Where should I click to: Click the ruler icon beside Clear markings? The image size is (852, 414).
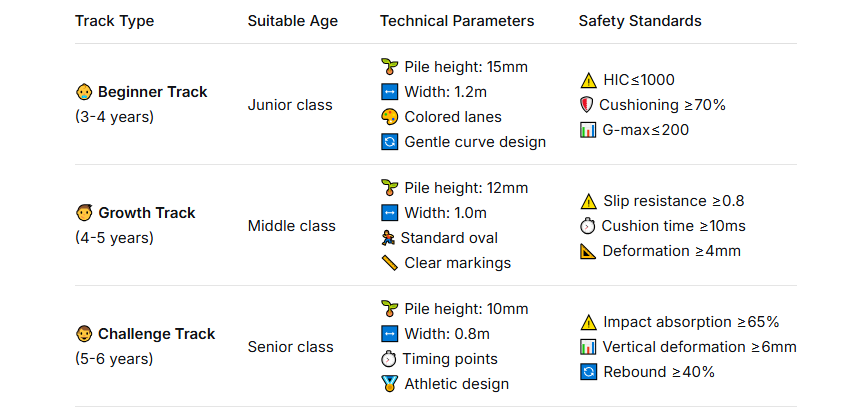[390, 263]
